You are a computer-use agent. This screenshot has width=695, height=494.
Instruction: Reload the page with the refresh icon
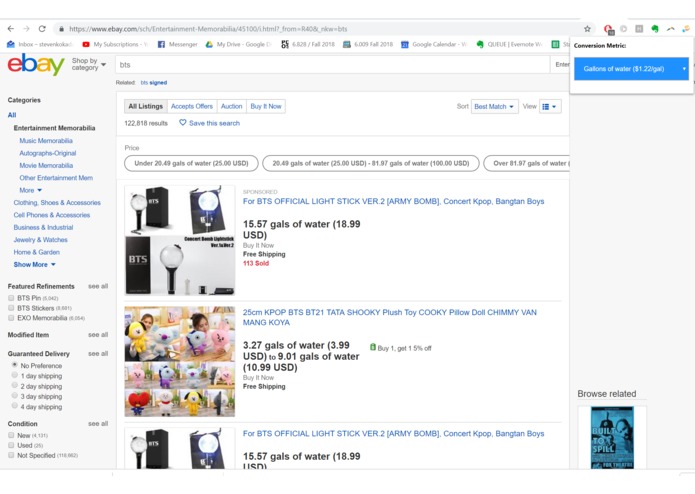point(42,29)
